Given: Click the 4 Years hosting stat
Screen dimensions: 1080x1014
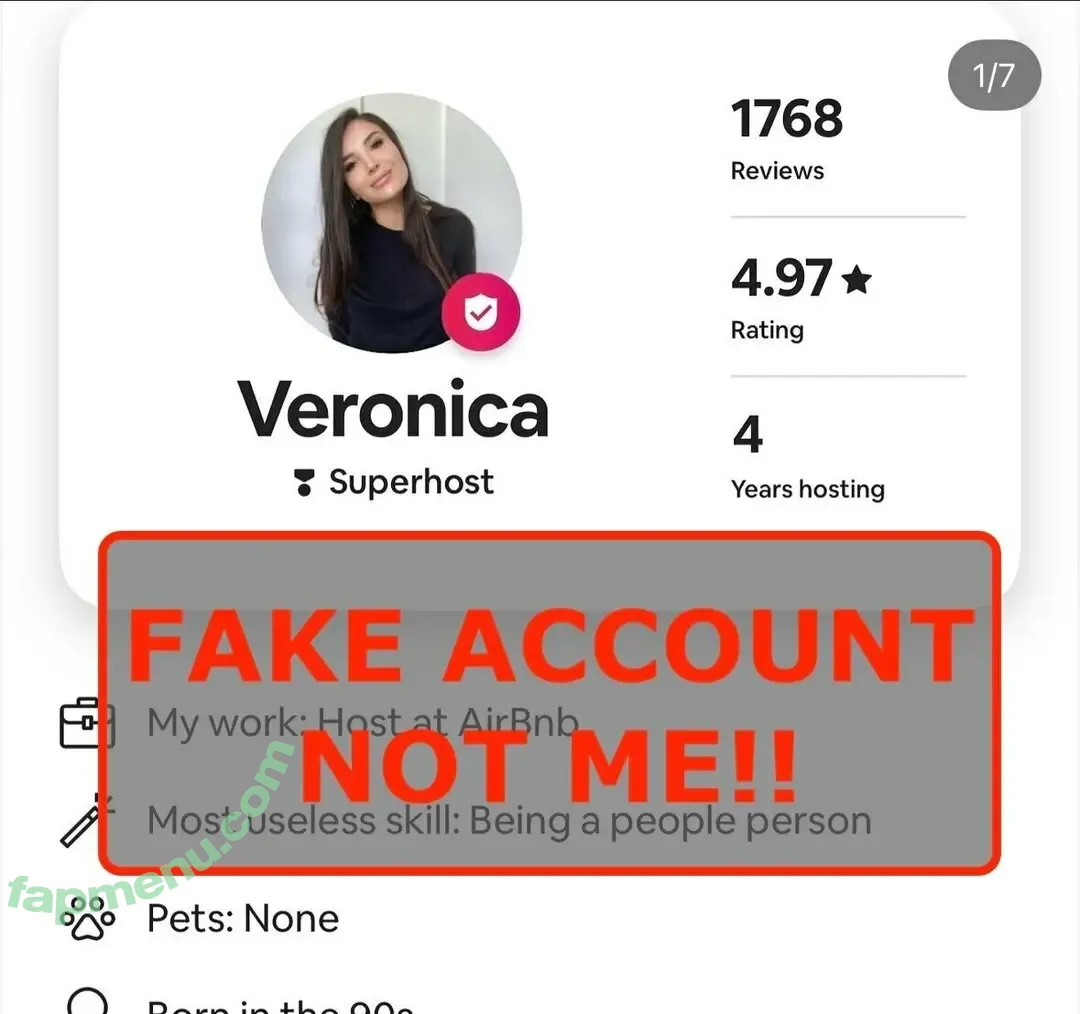Looking at the screenshot, I should coord(807,457).
